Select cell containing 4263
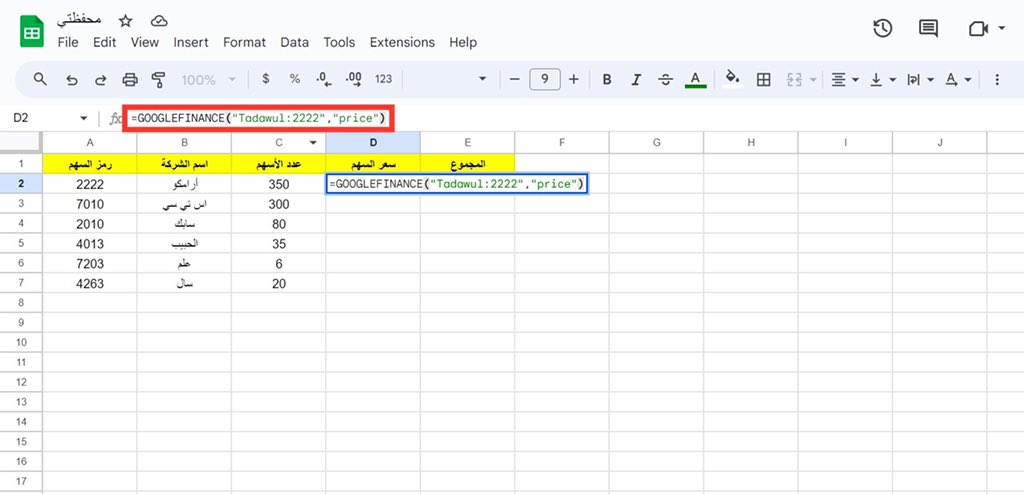Screen dimensions: 1024x494 coord(89,284)
